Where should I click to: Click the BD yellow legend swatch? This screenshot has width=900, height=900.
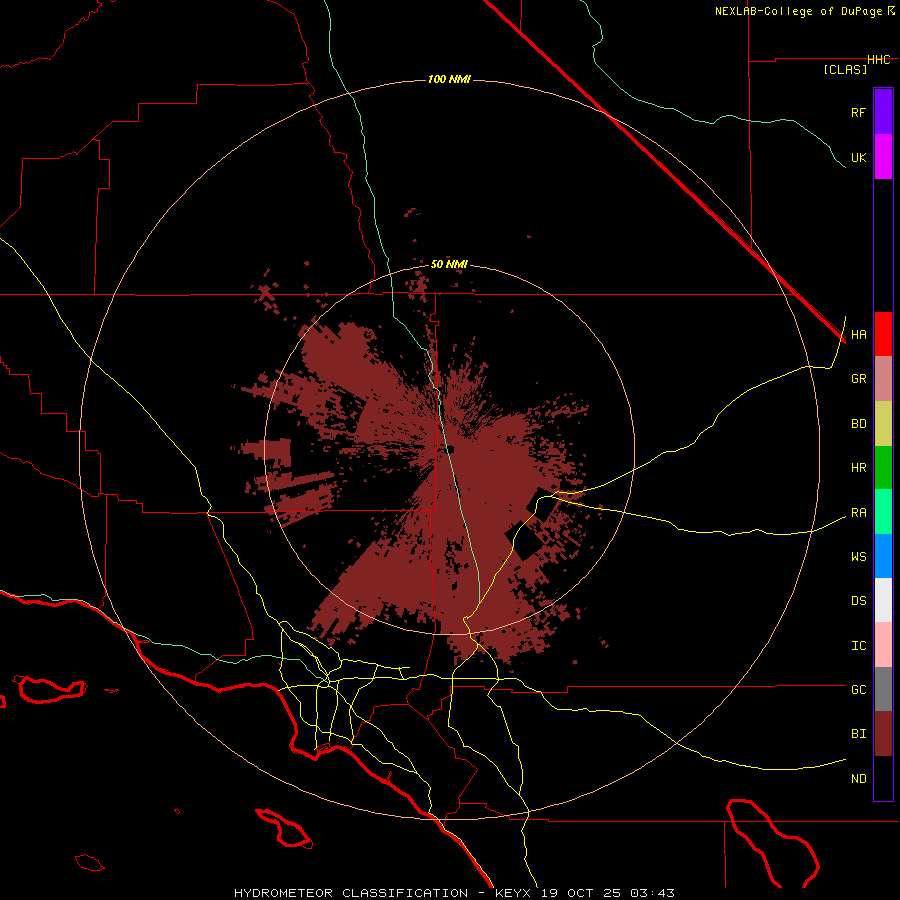pyautogui.click(x=883, y=424)
